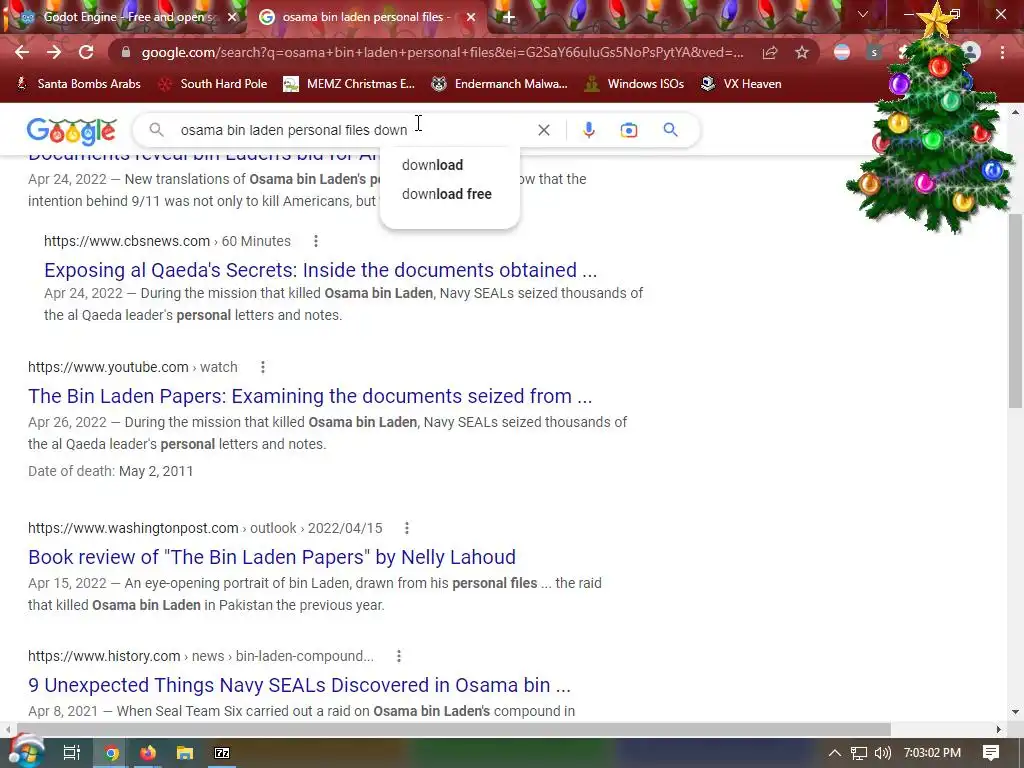Open the Windows Start button
Image resolution: width=1024 pixels, height=768 pixels.
pos(26,752)
